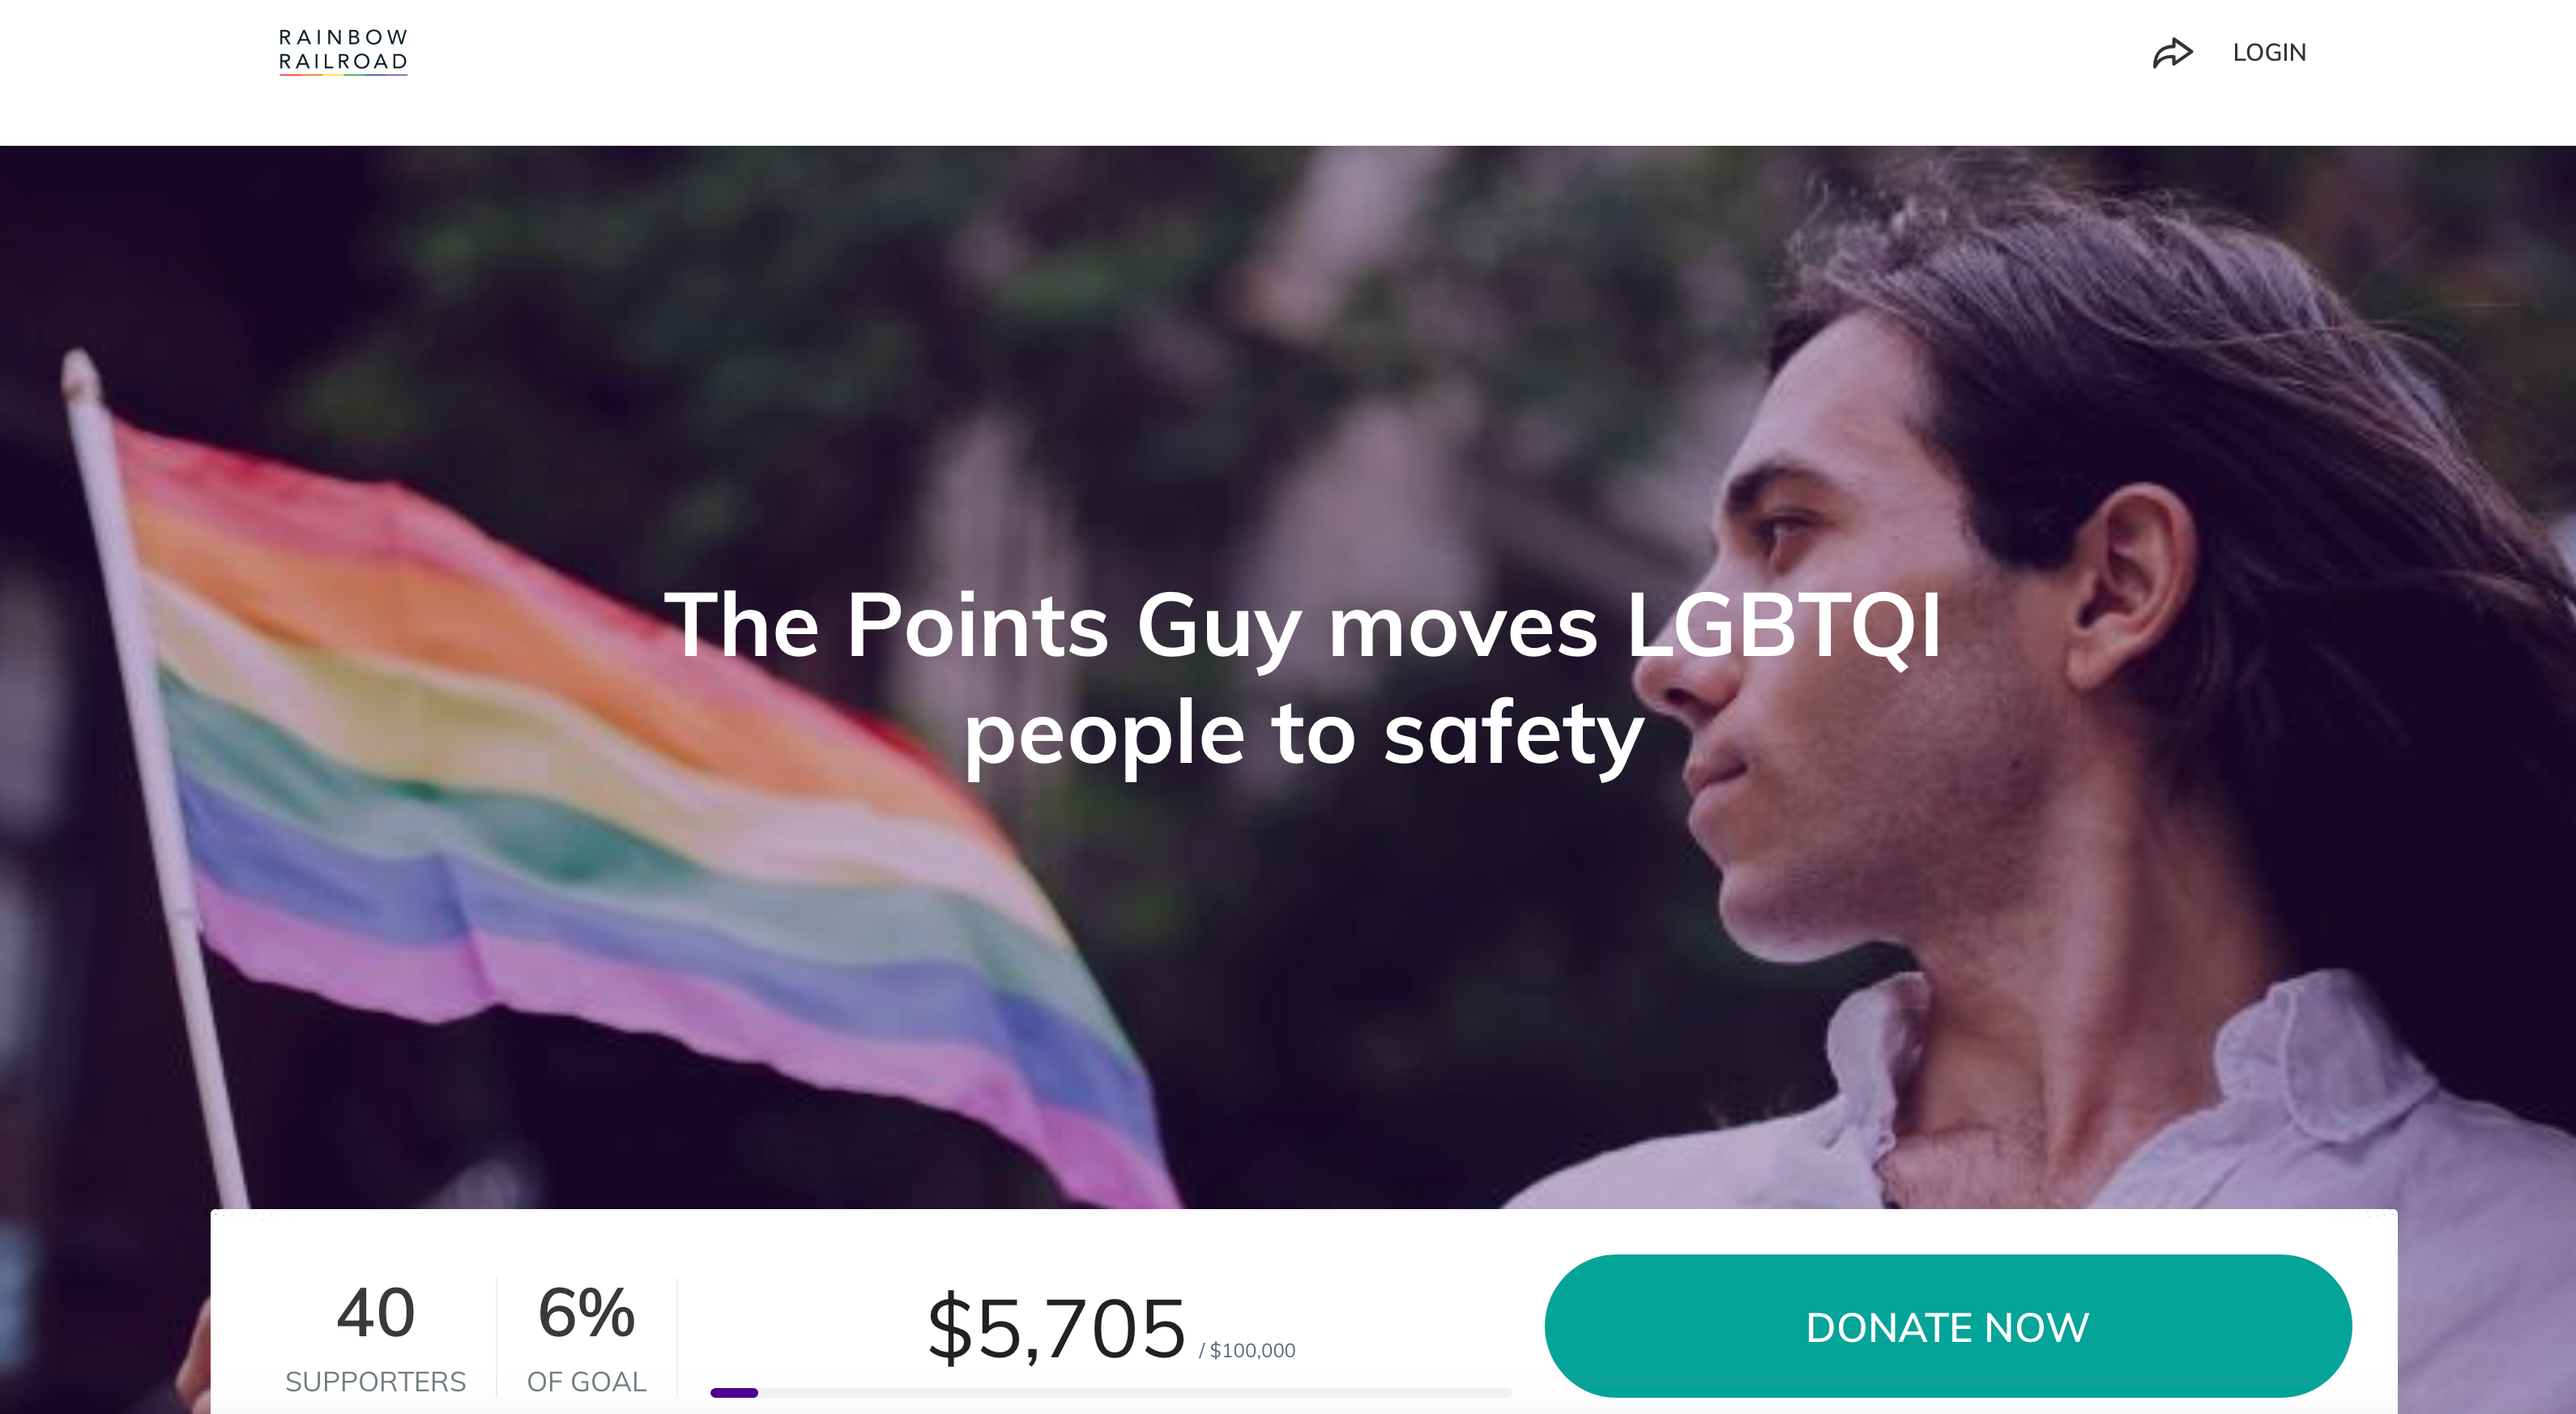Select the 40 supporters count
This screenshot has height=1414, width=2576.
(376, 1312)
